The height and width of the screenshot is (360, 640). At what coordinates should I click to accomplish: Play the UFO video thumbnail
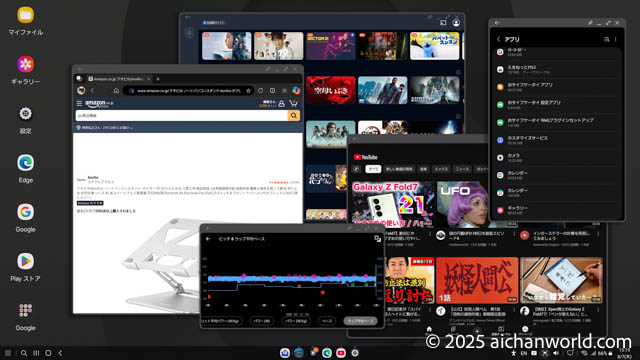coord(462,204)
